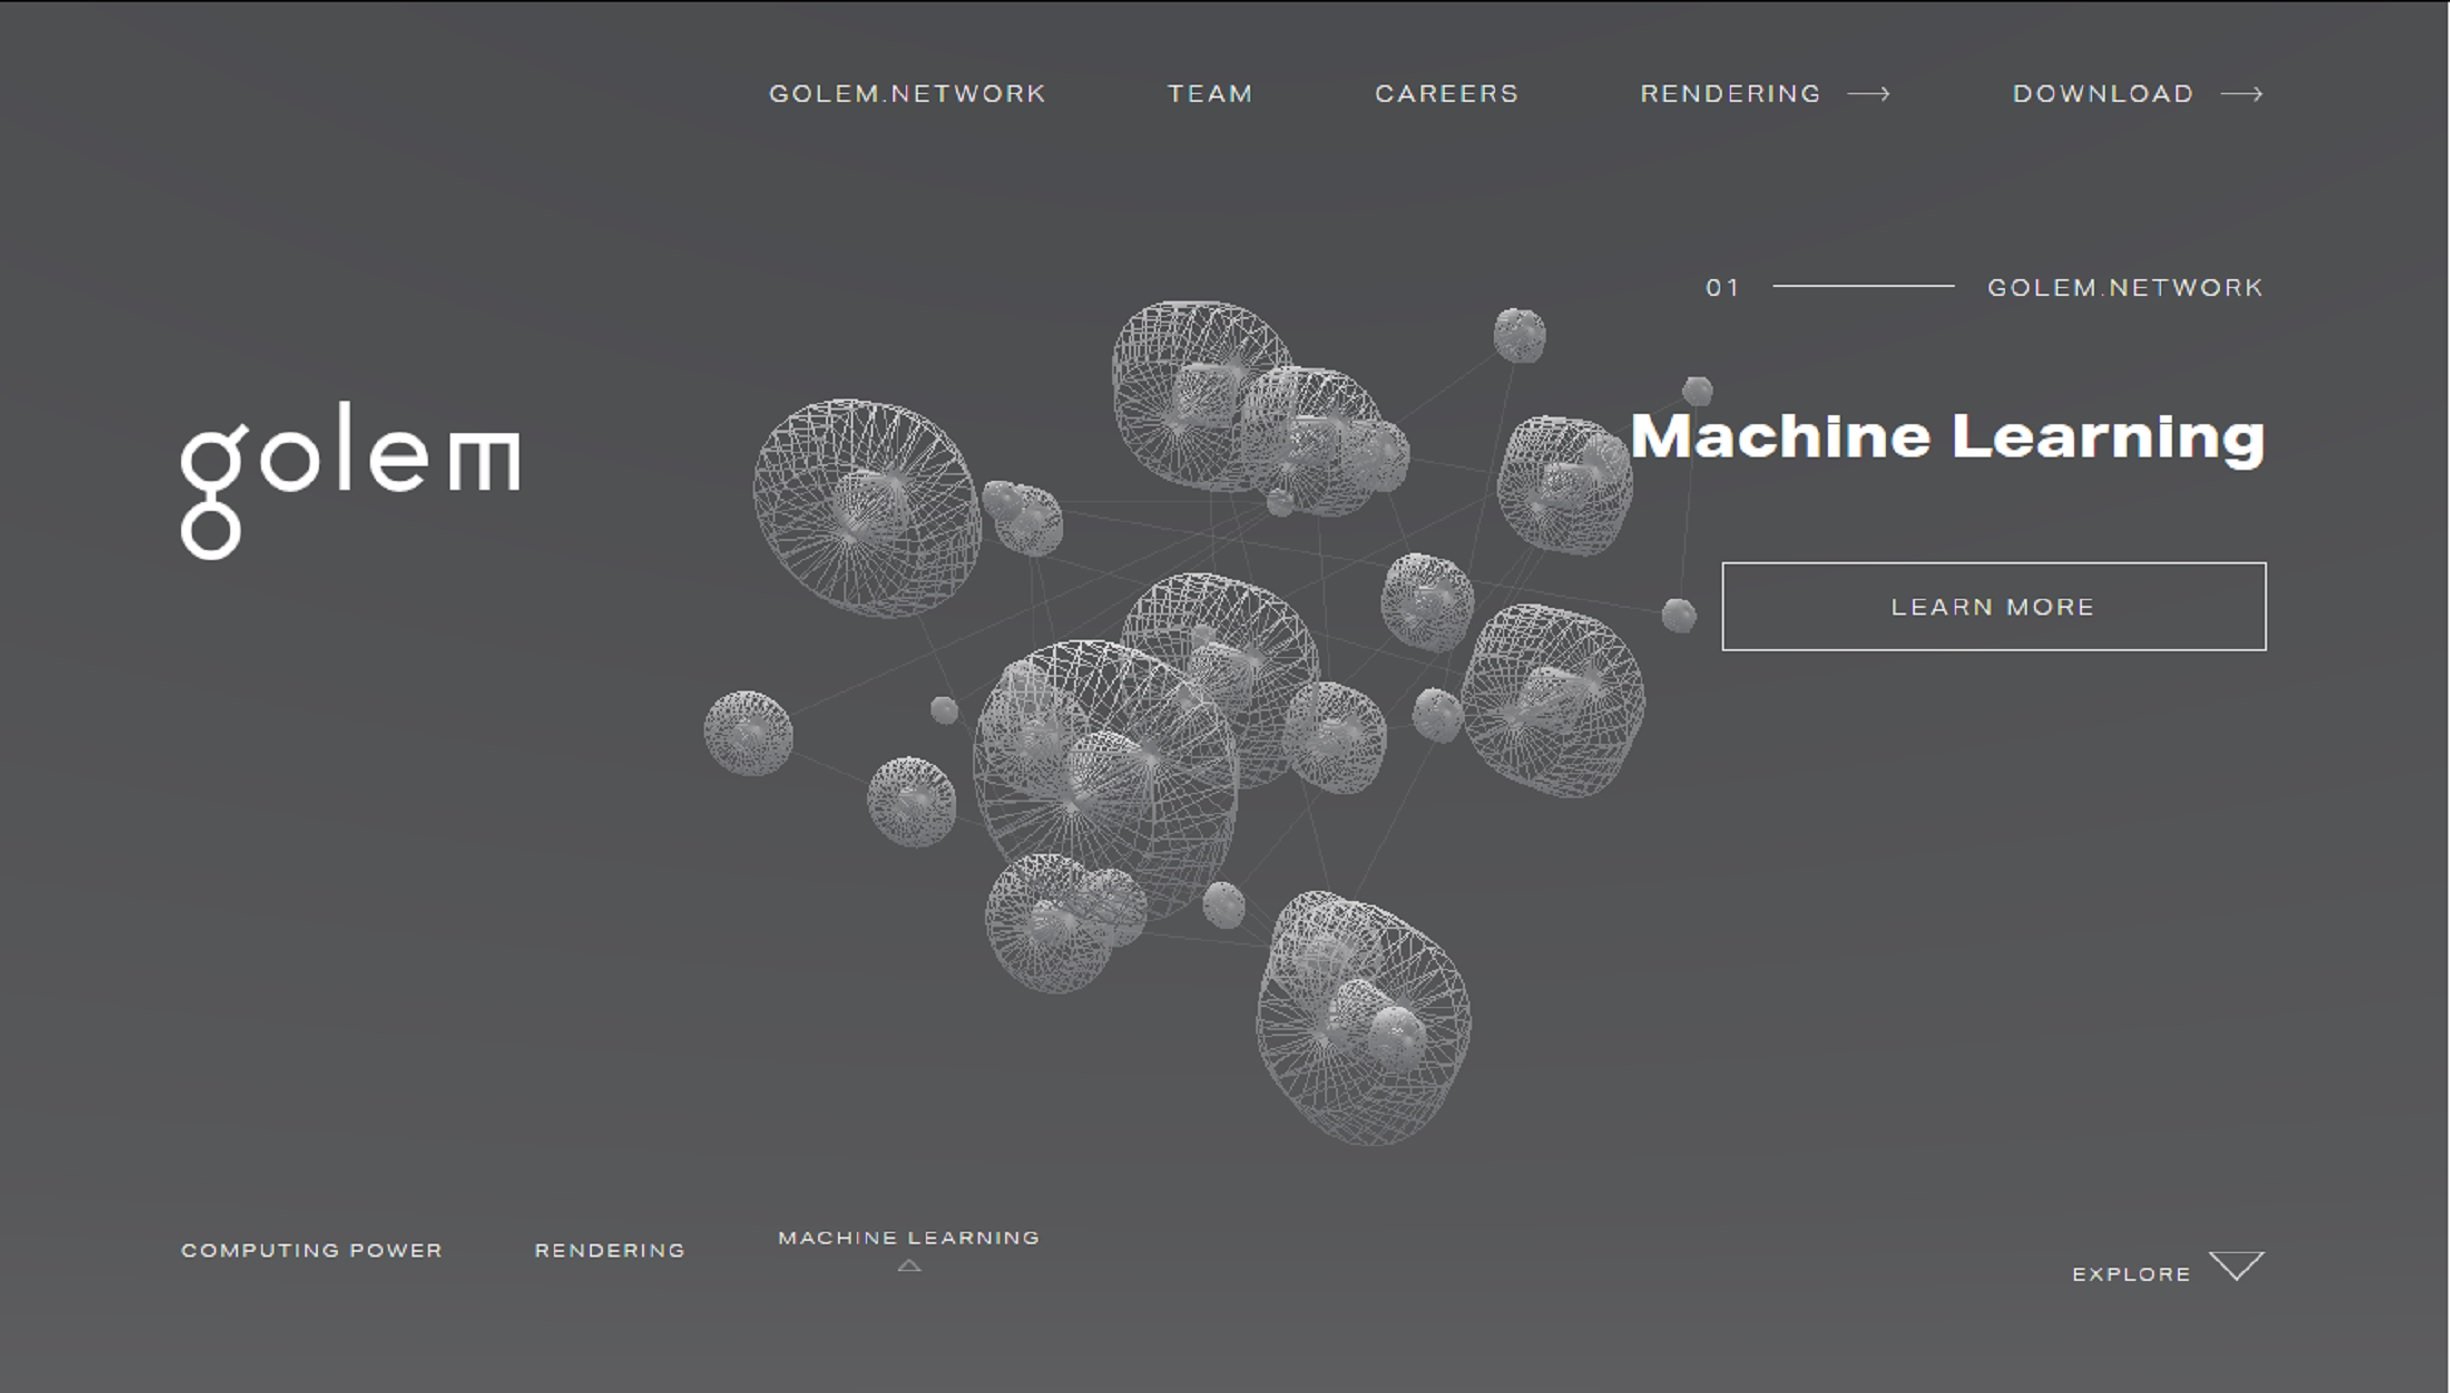2450x1393 pixels.
Task: Open the CAREERS nav link
Action: coord(1447,94)
